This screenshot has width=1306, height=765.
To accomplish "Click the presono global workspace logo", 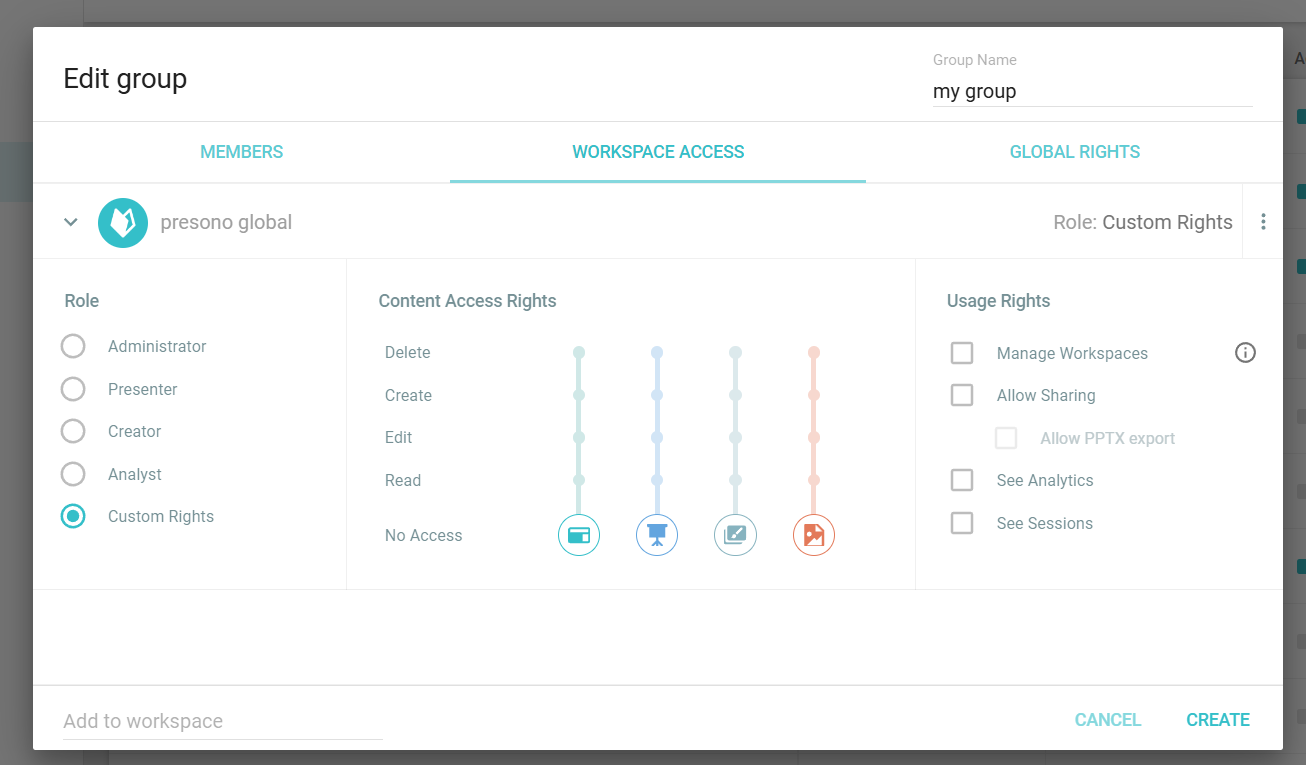I will point(123,222).
